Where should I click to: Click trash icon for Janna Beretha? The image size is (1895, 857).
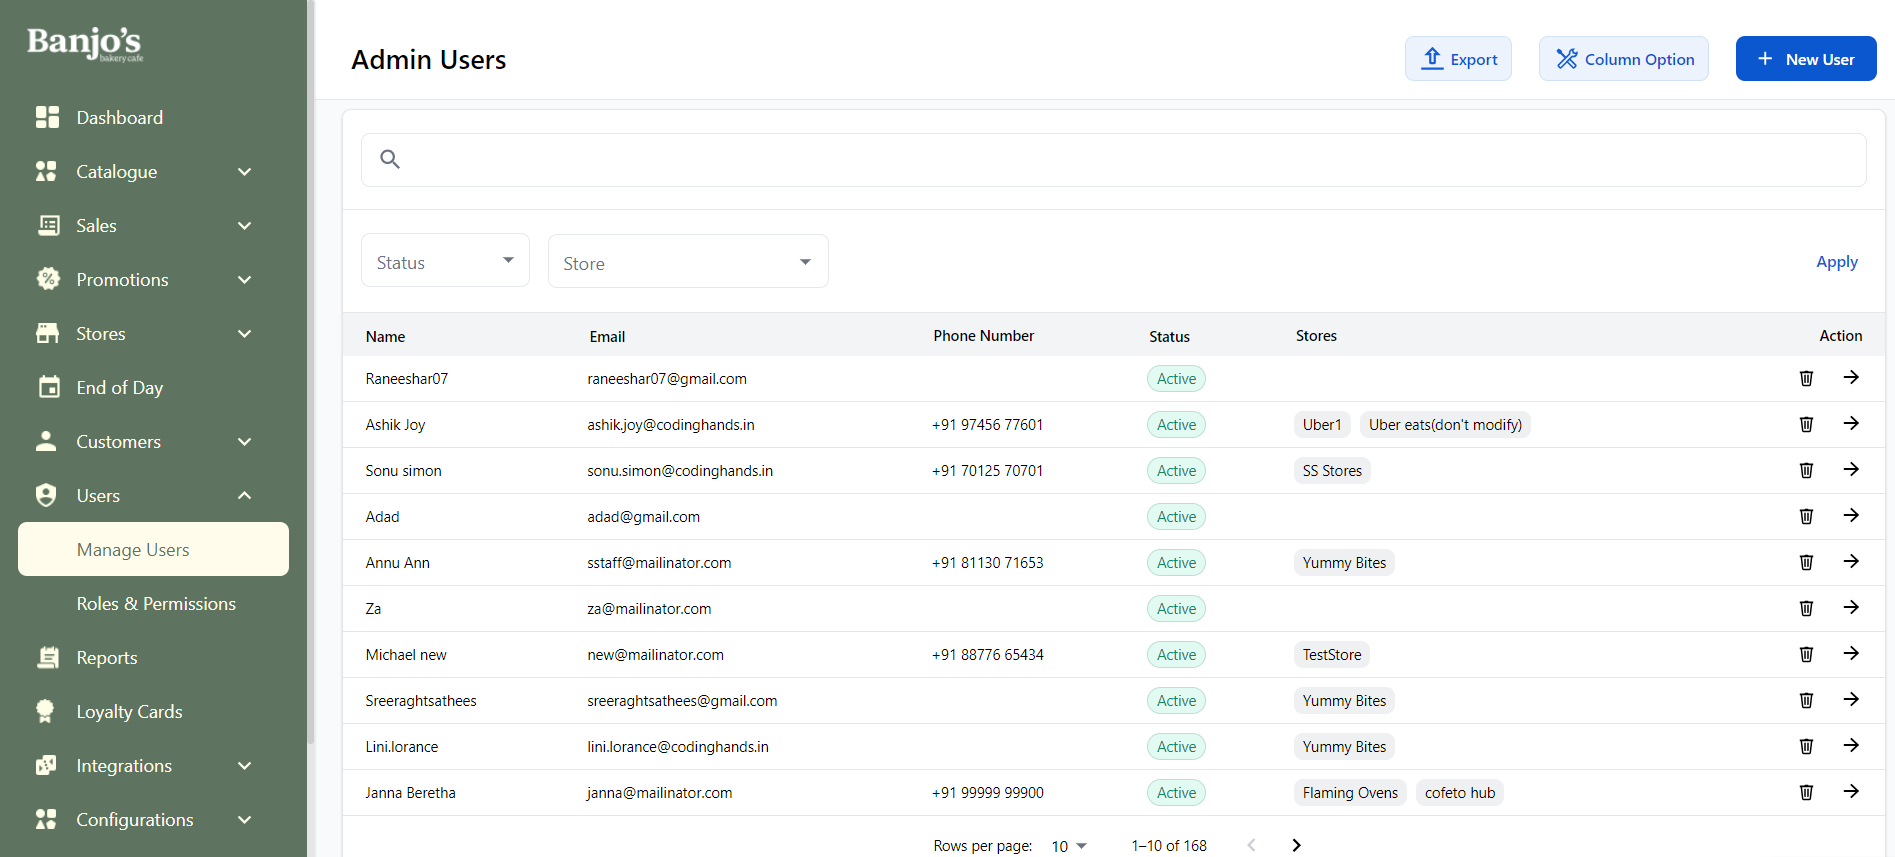click(x=1806, y=792)
